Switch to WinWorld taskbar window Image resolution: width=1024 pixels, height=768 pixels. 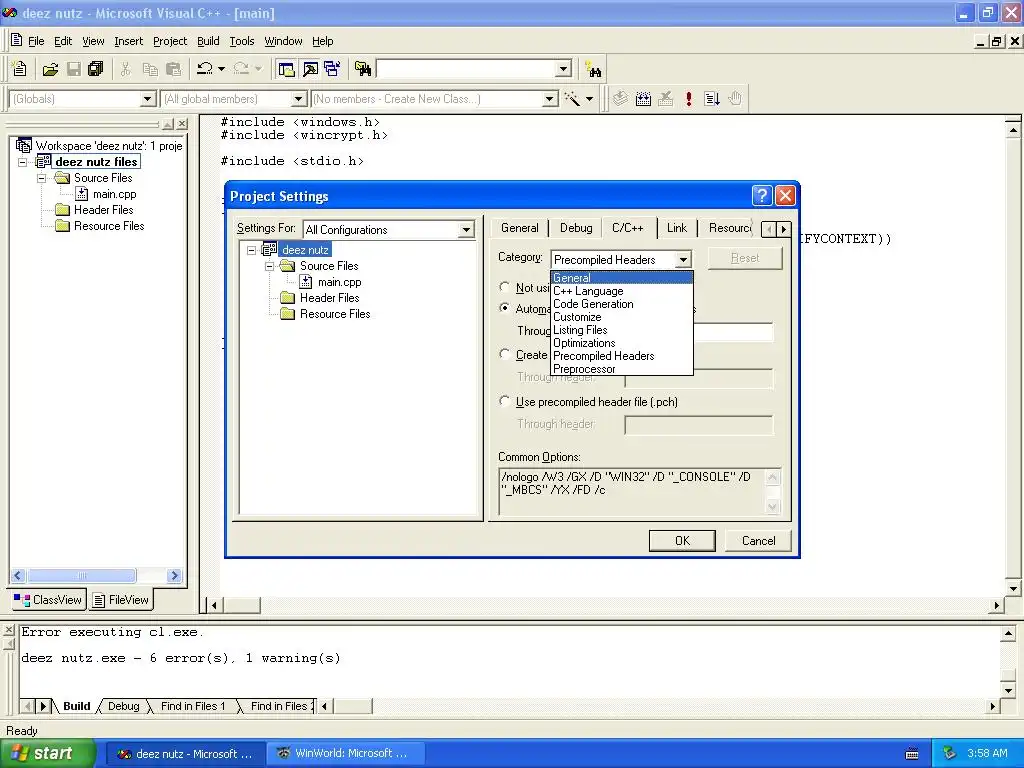click(345, 754)
